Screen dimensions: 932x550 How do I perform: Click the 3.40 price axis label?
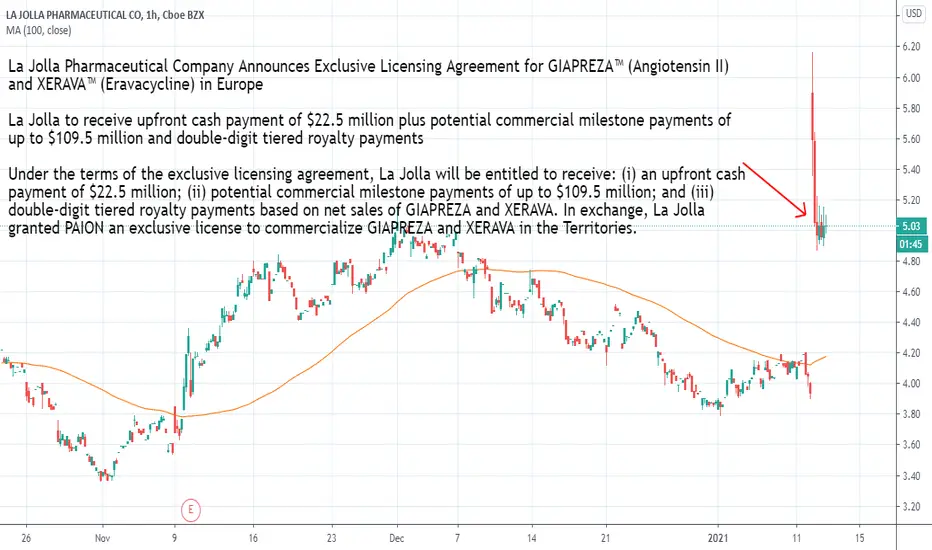click(x=911, y=476)
